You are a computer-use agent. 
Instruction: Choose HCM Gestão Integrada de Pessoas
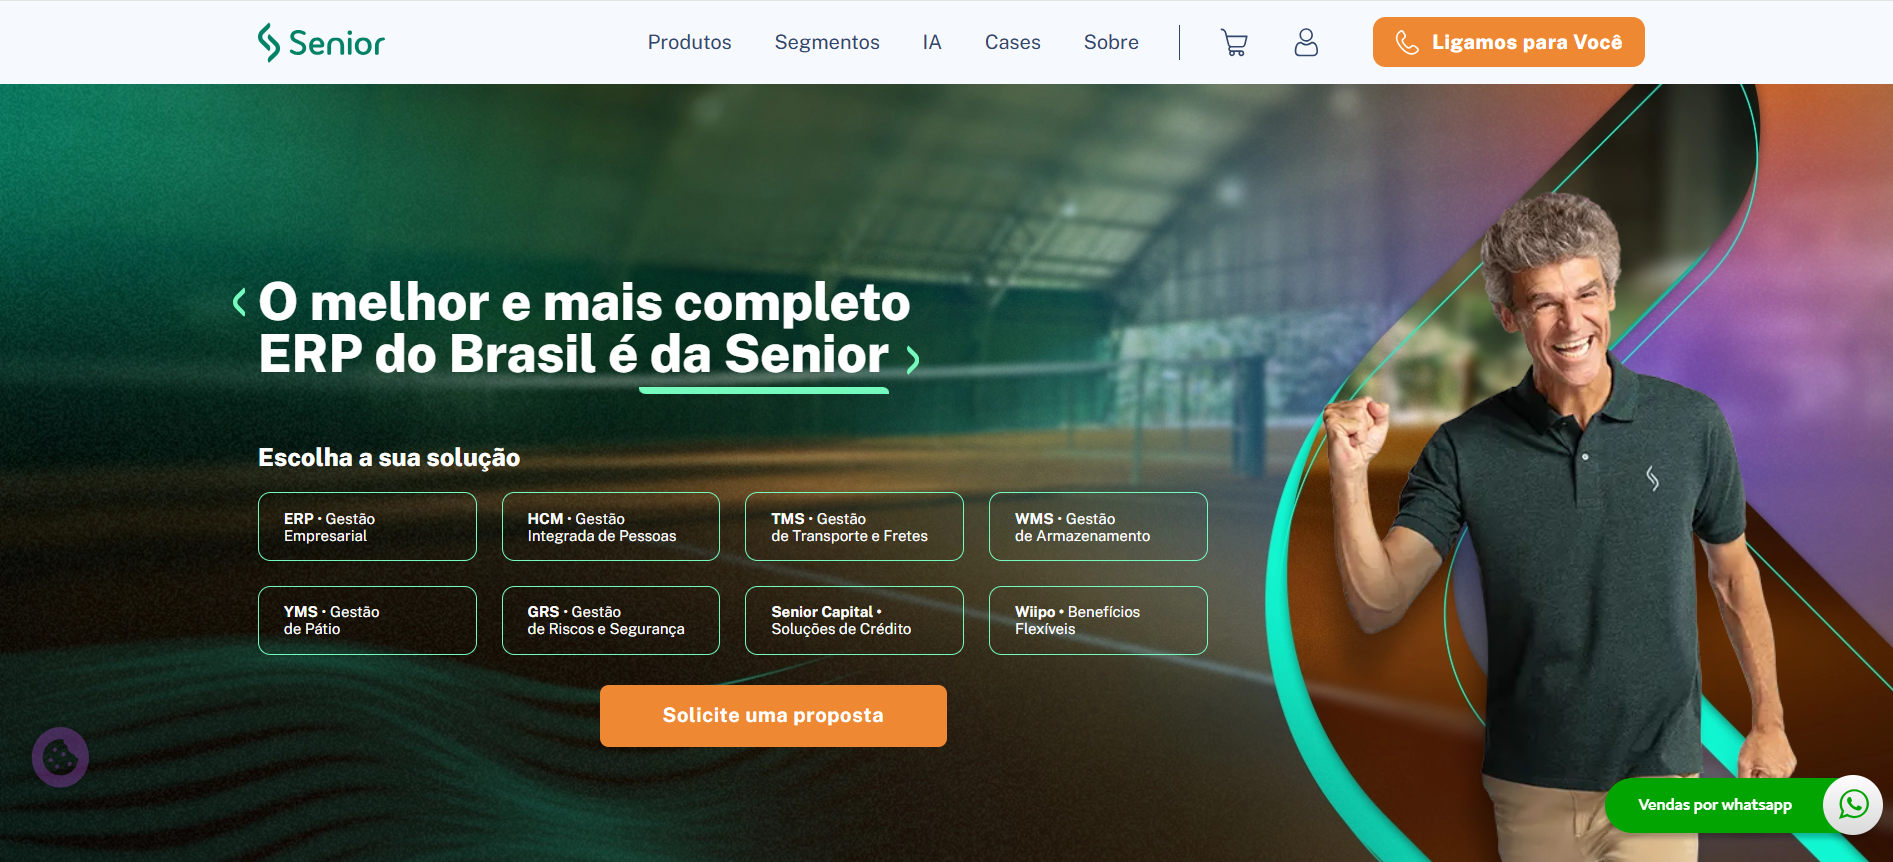[610, 526]
